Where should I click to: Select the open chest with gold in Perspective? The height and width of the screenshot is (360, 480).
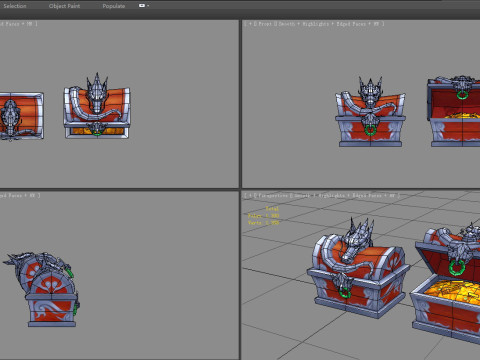(448, 287)
